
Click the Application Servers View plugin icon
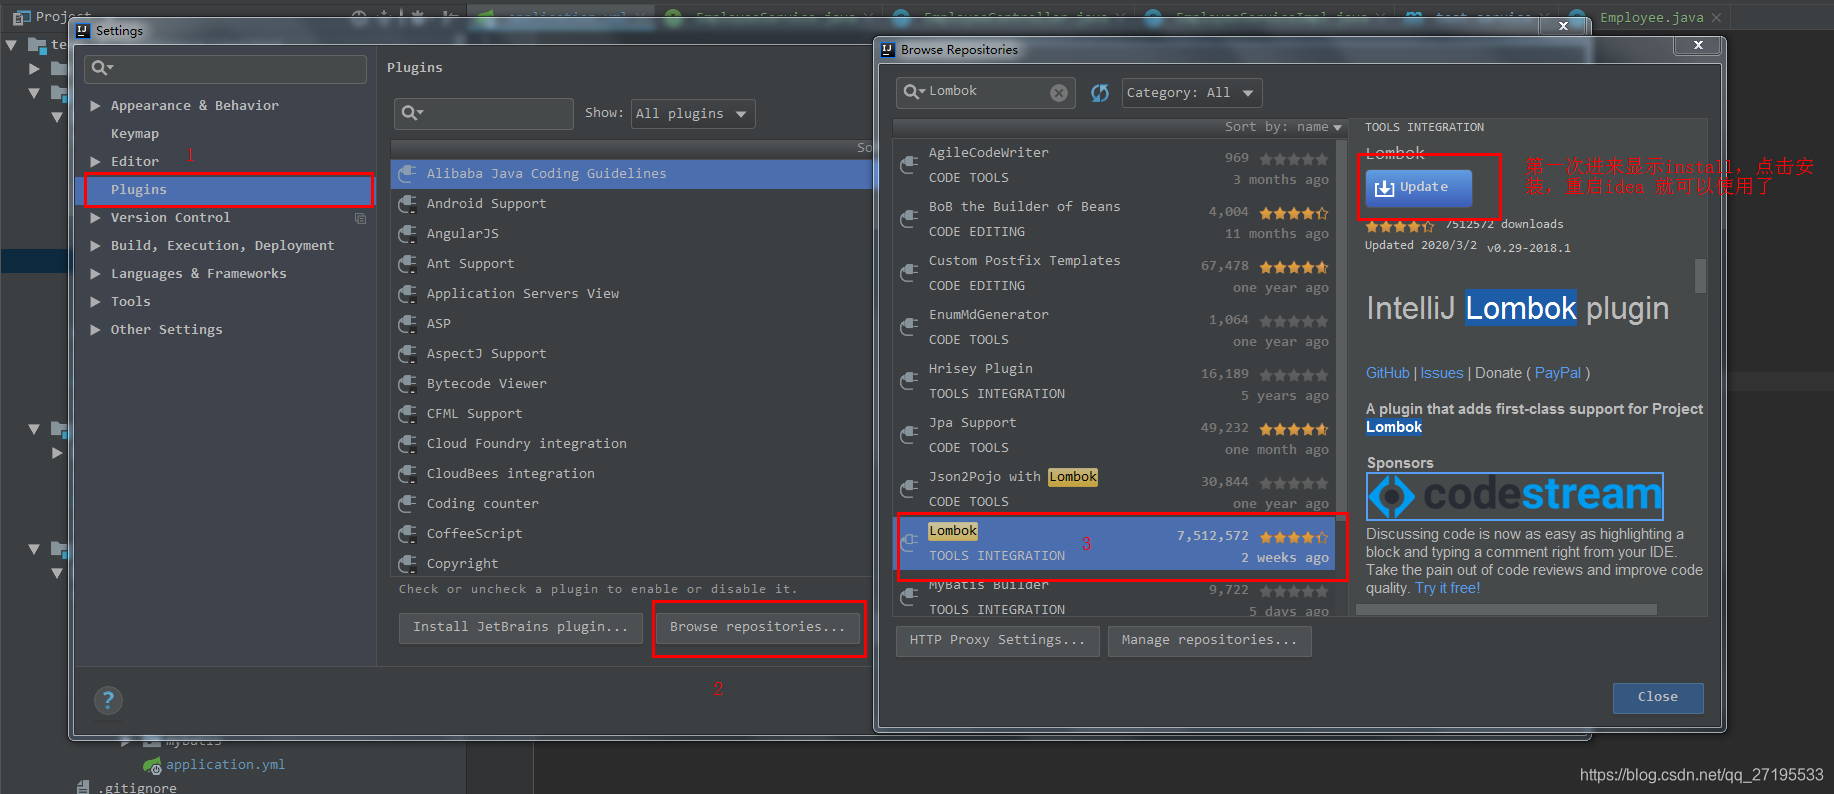(408, 294)
